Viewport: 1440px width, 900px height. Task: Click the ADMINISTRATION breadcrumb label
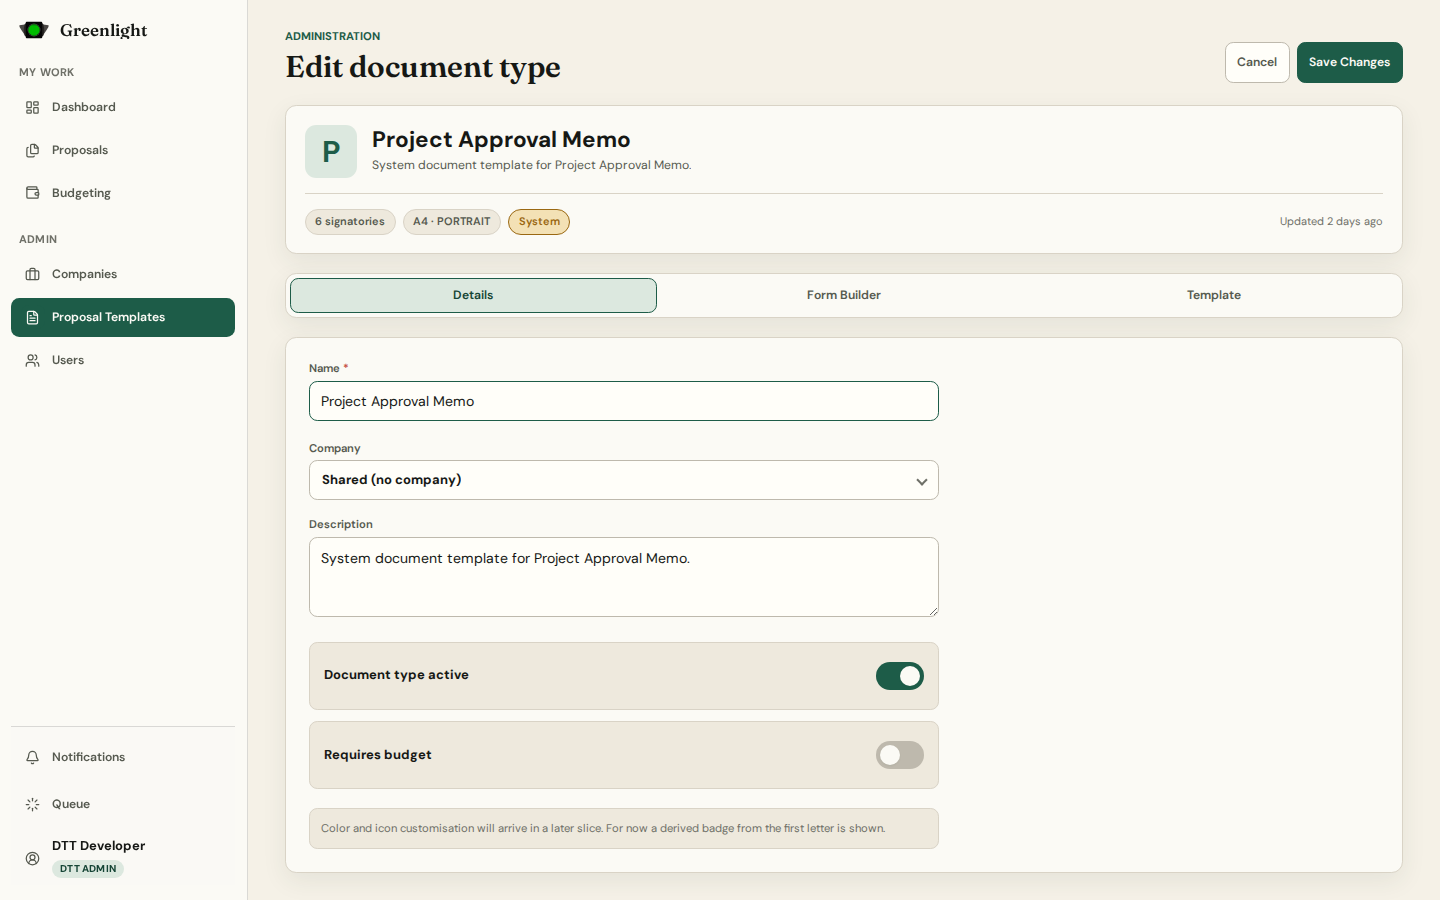coord(333,36)
